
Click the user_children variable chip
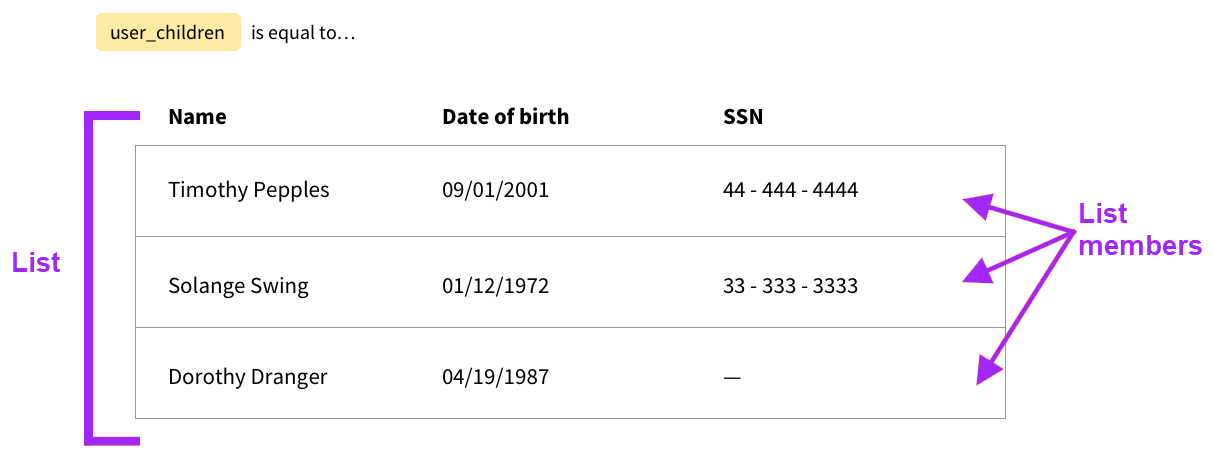pyautogui.click(x=168, y=32)
